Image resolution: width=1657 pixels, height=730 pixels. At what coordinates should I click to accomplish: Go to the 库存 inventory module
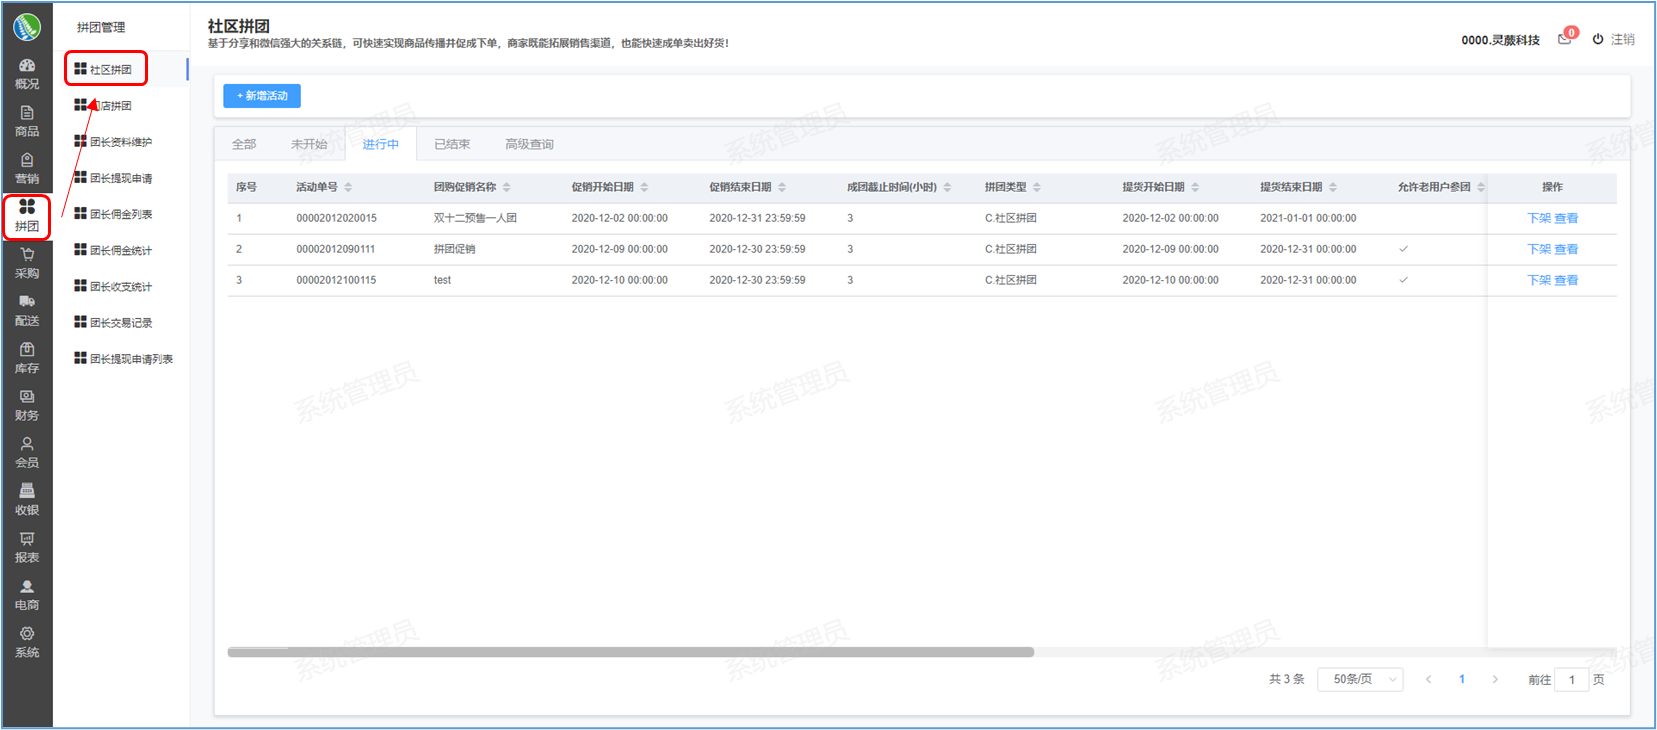point(27,358)
